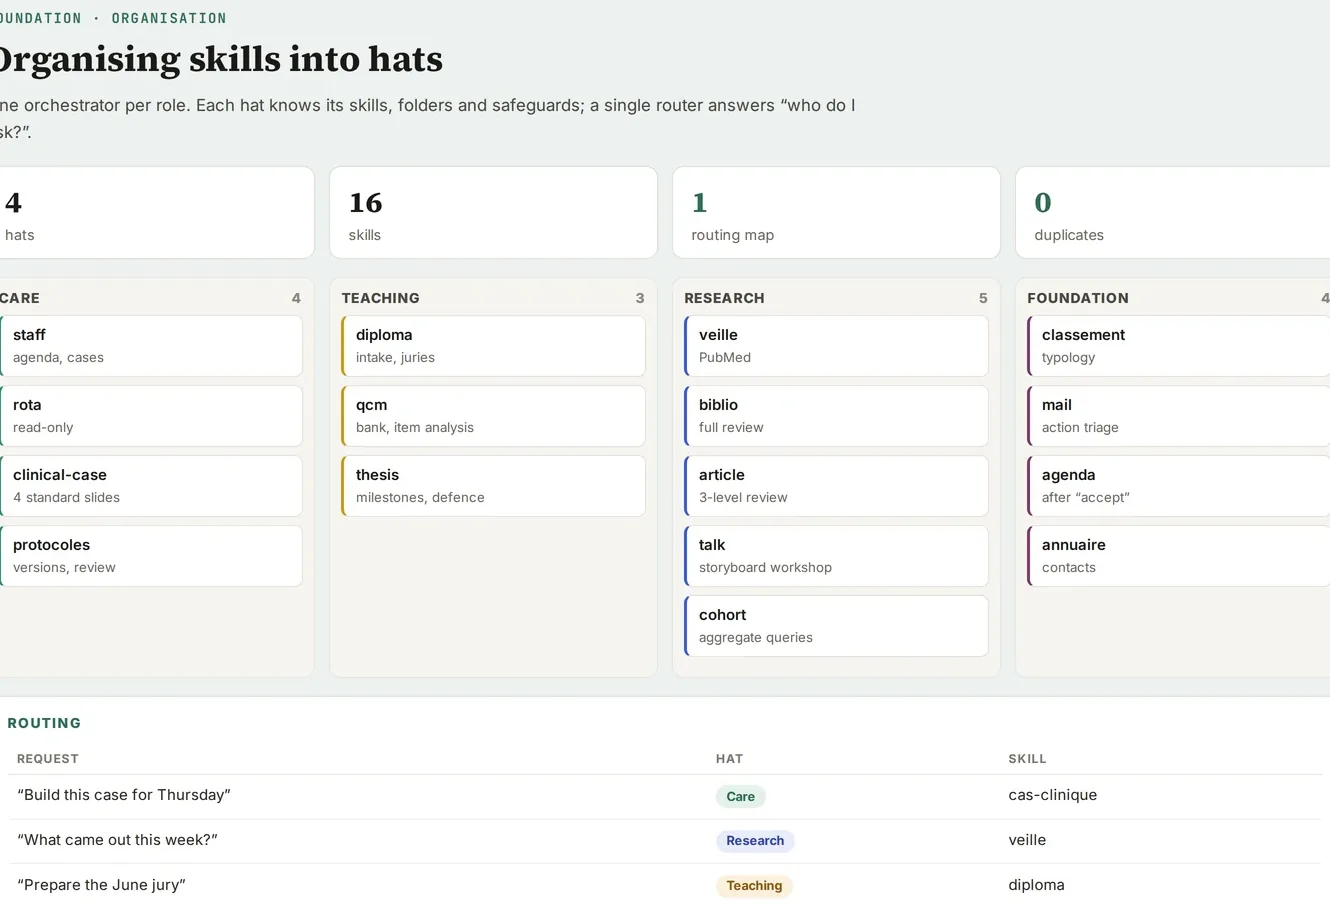Click the Teaching column count 3
Image resolution: width=1330 pixels, height=905 pixels.
(x=640, y=298)
